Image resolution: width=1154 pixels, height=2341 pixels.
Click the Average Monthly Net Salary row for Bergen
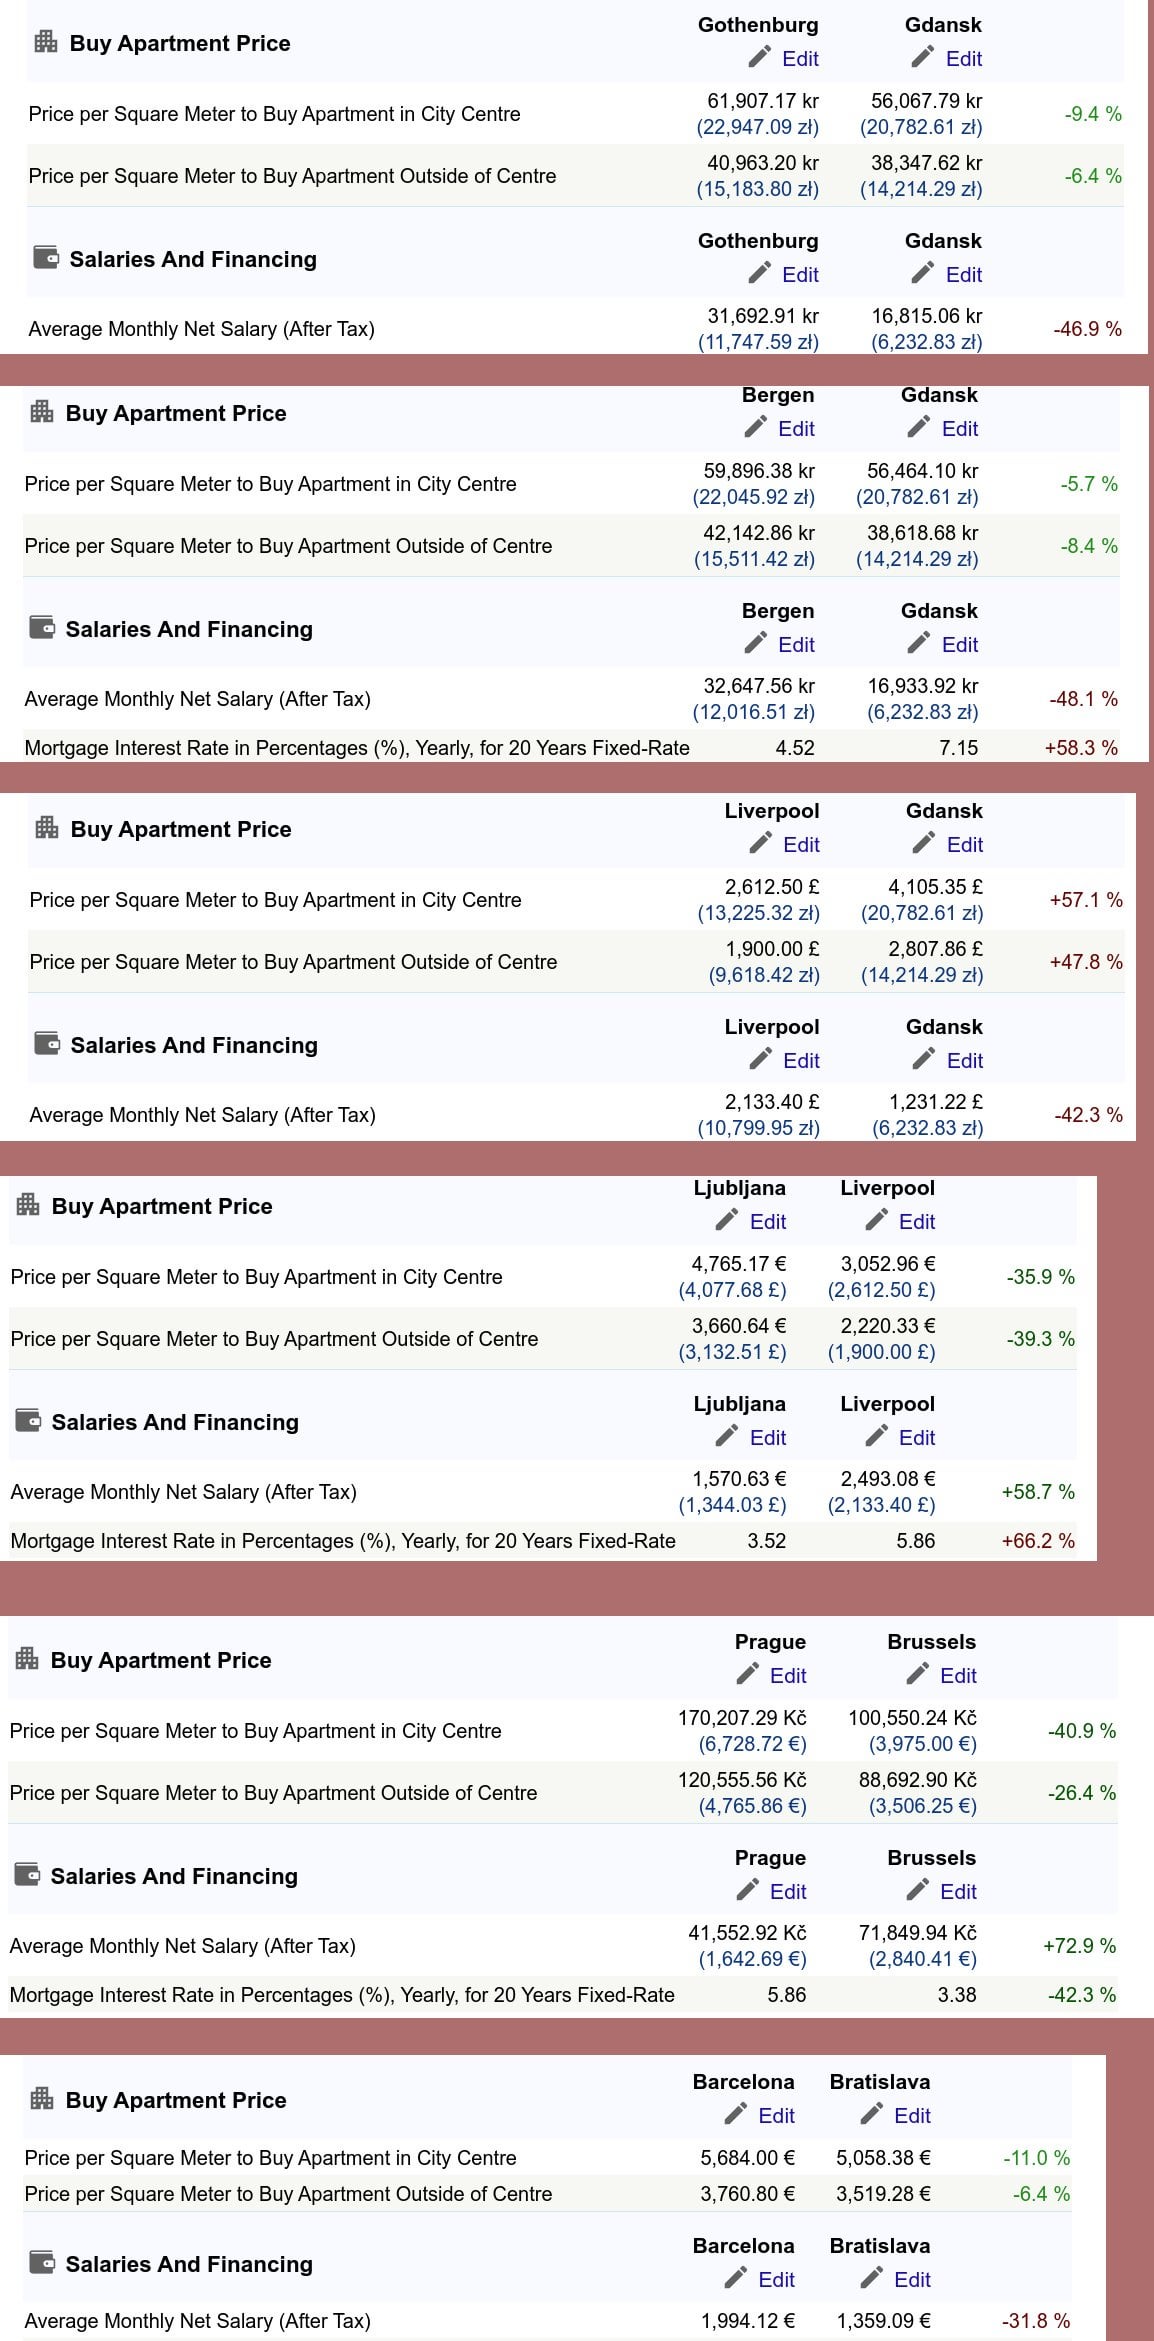point(571,698)
